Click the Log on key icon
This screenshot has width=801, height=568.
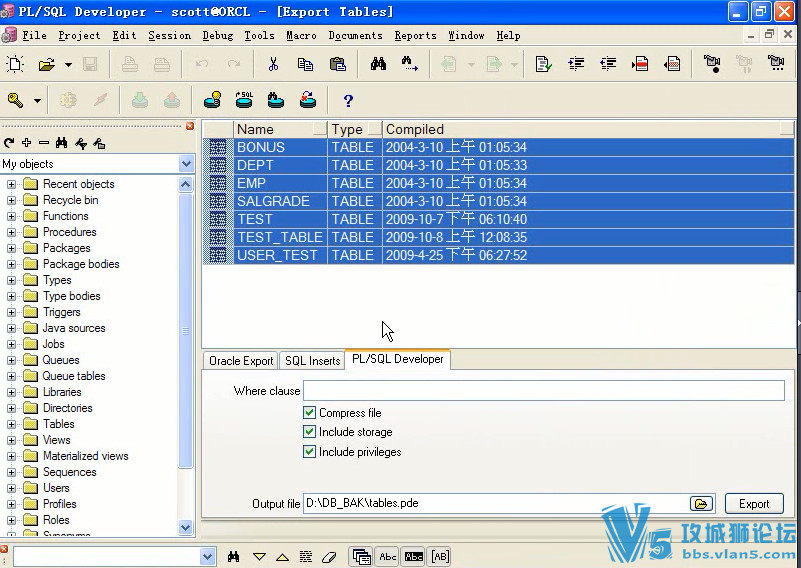point(15,100)
